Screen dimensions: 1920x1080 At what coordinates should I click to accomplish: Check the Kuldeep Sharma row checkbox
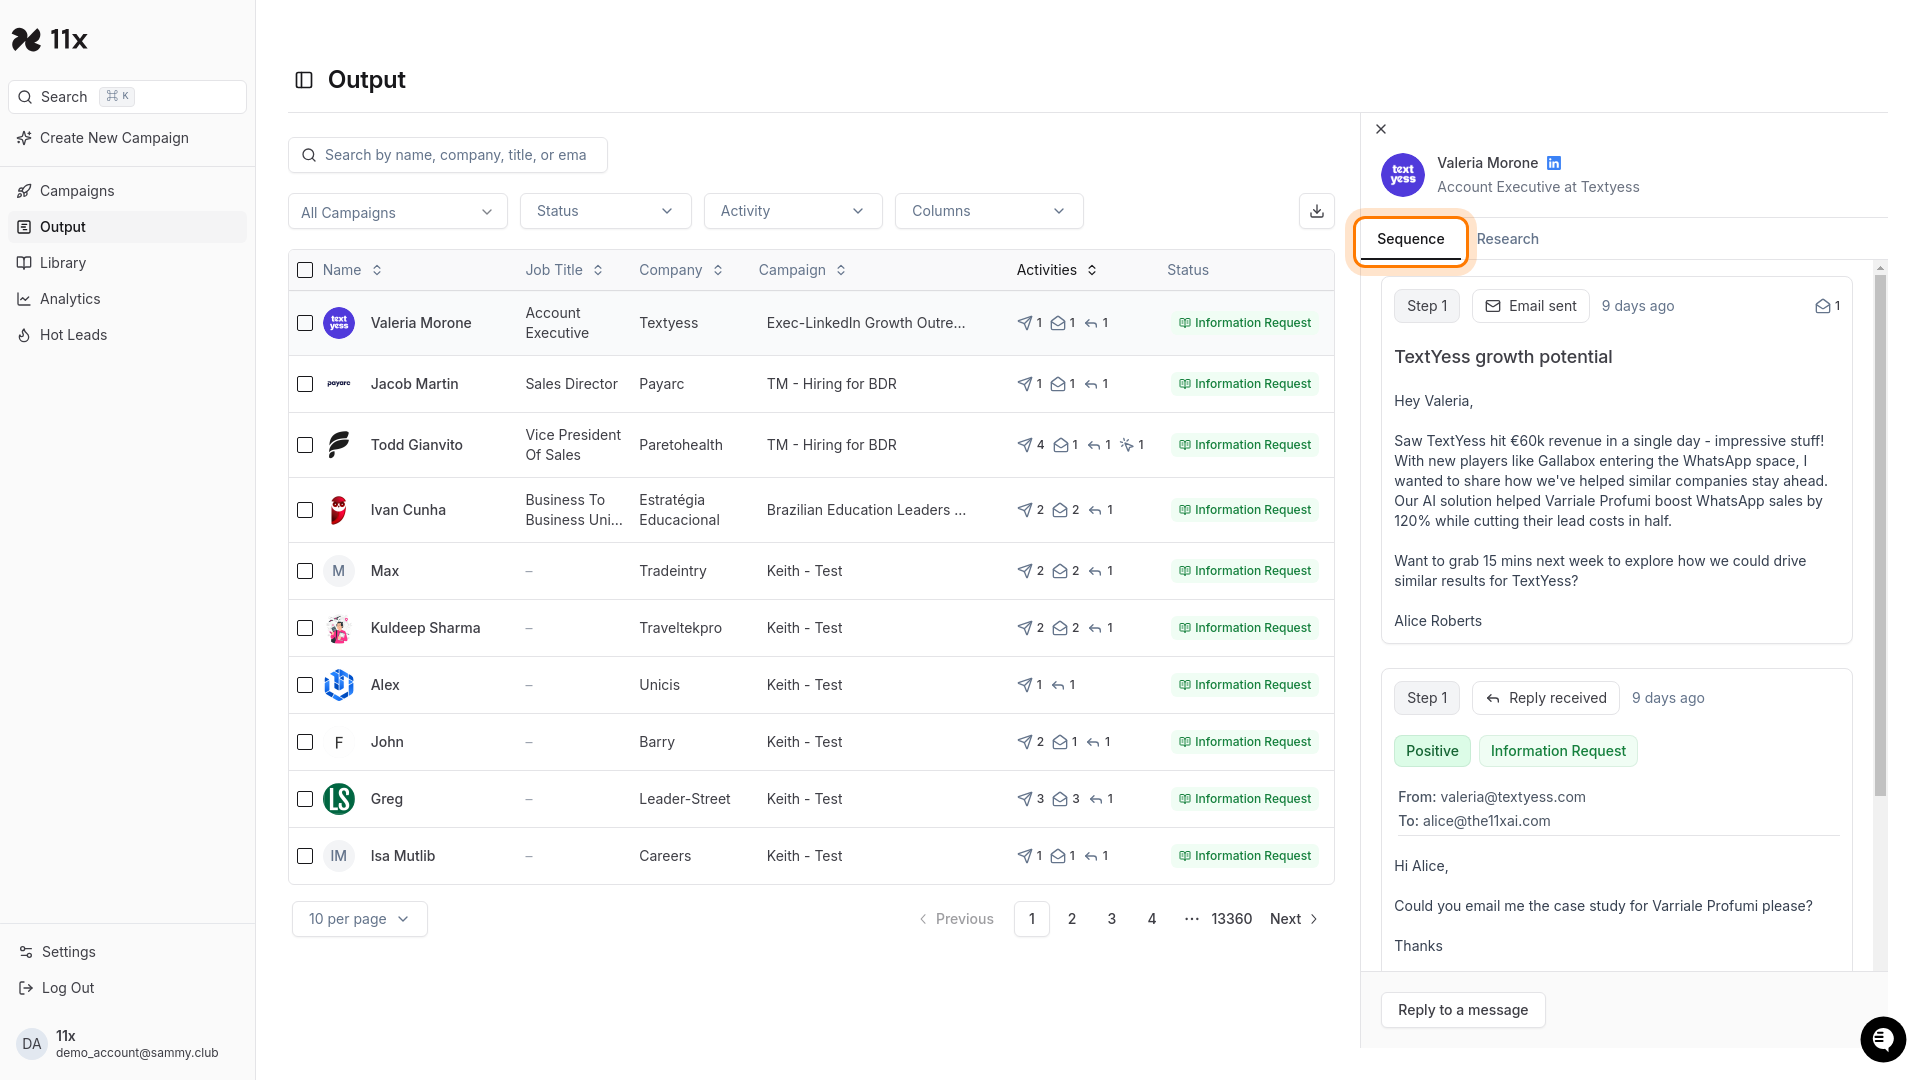coord(305,628)
